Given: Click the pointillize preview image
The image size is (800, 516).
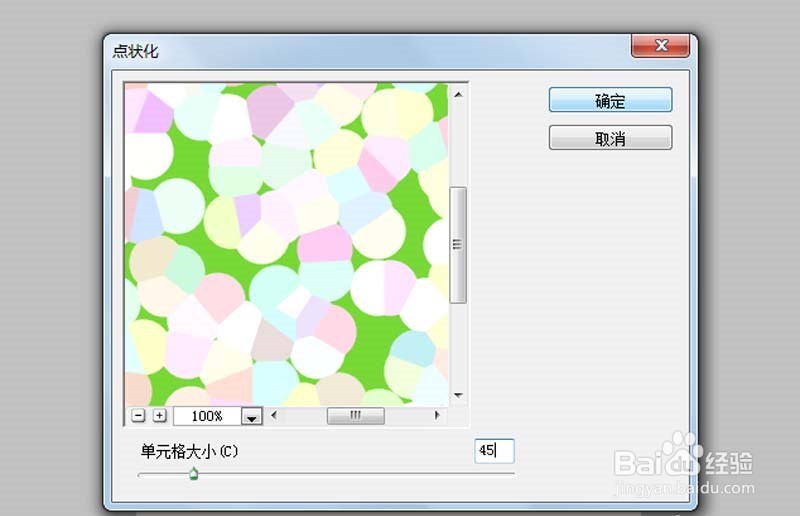Looking at the screenshot, I should [287, 244].
